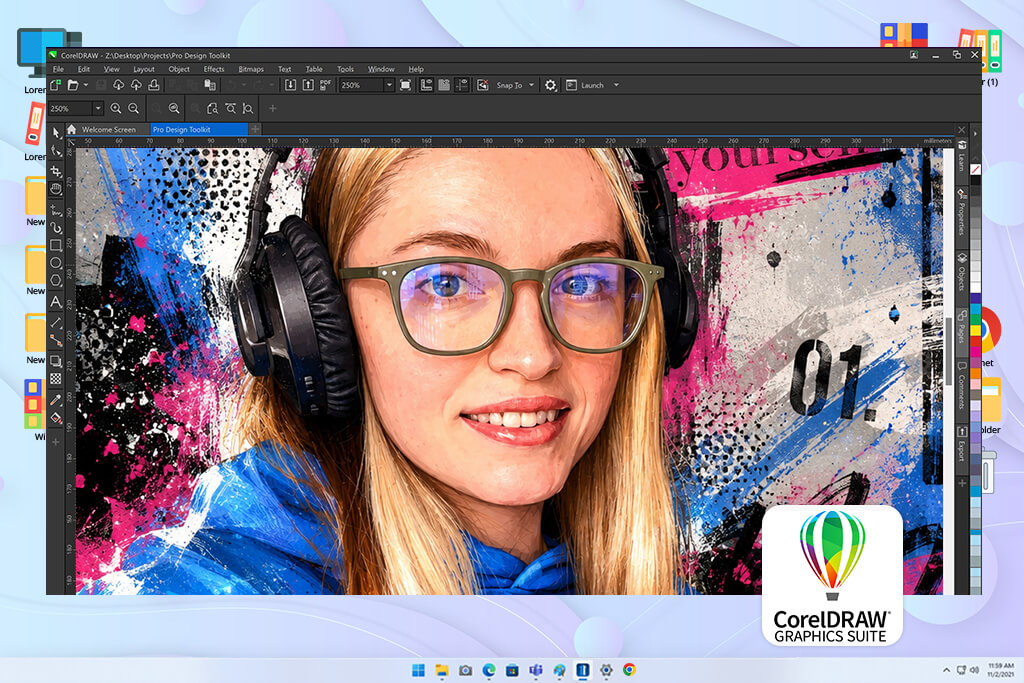1024x683 pixels.
Task: Select the Interactive Fill tool
Action: click(56, 418)
